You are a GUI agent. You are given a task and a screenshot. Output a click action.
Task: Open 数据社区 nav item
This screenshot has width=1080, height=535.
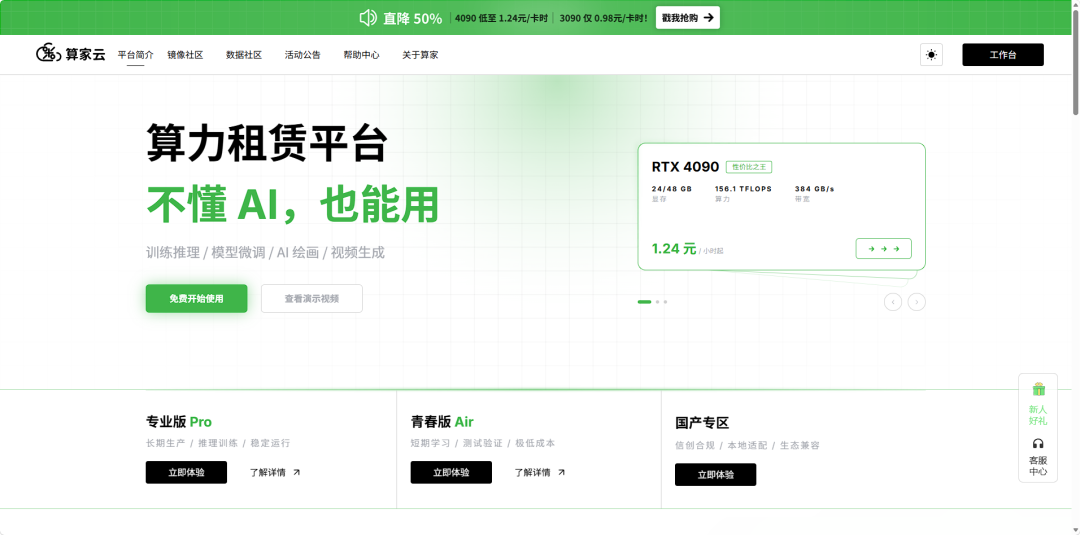(x=244, y=55)
